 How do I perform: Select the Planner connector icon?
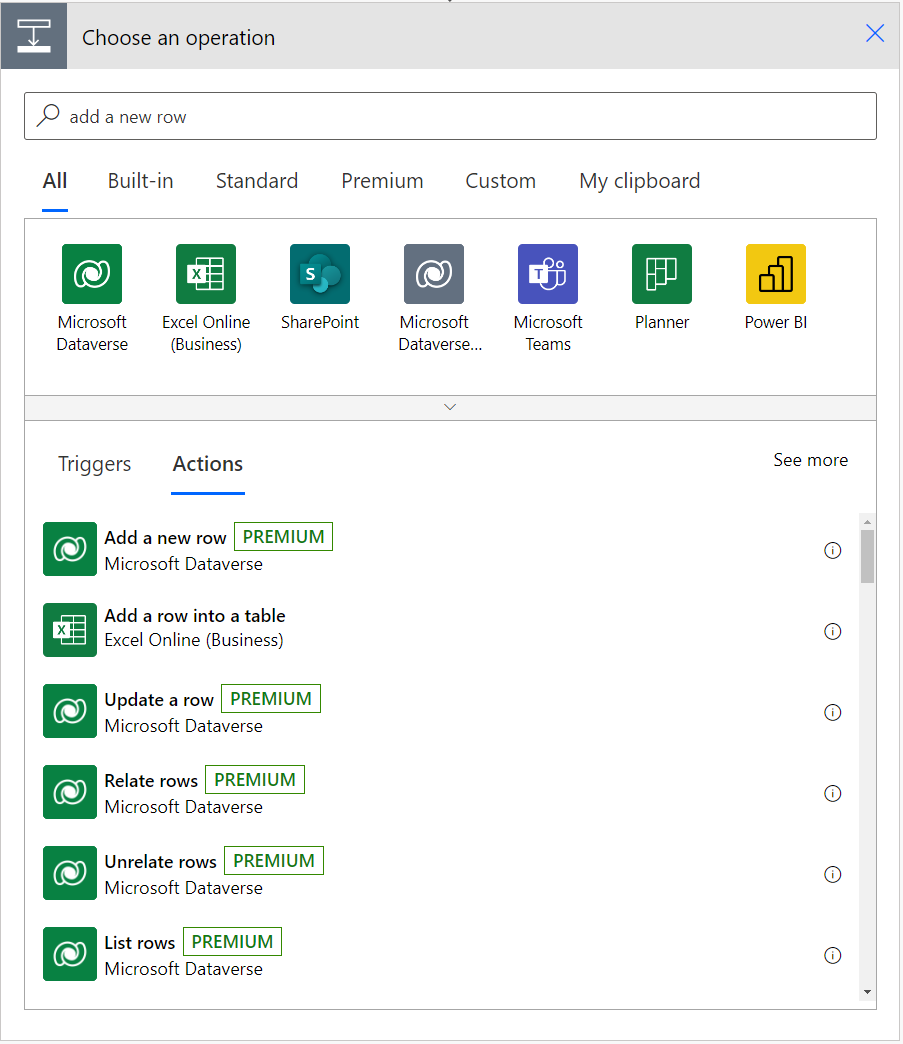tap(661, 274)
